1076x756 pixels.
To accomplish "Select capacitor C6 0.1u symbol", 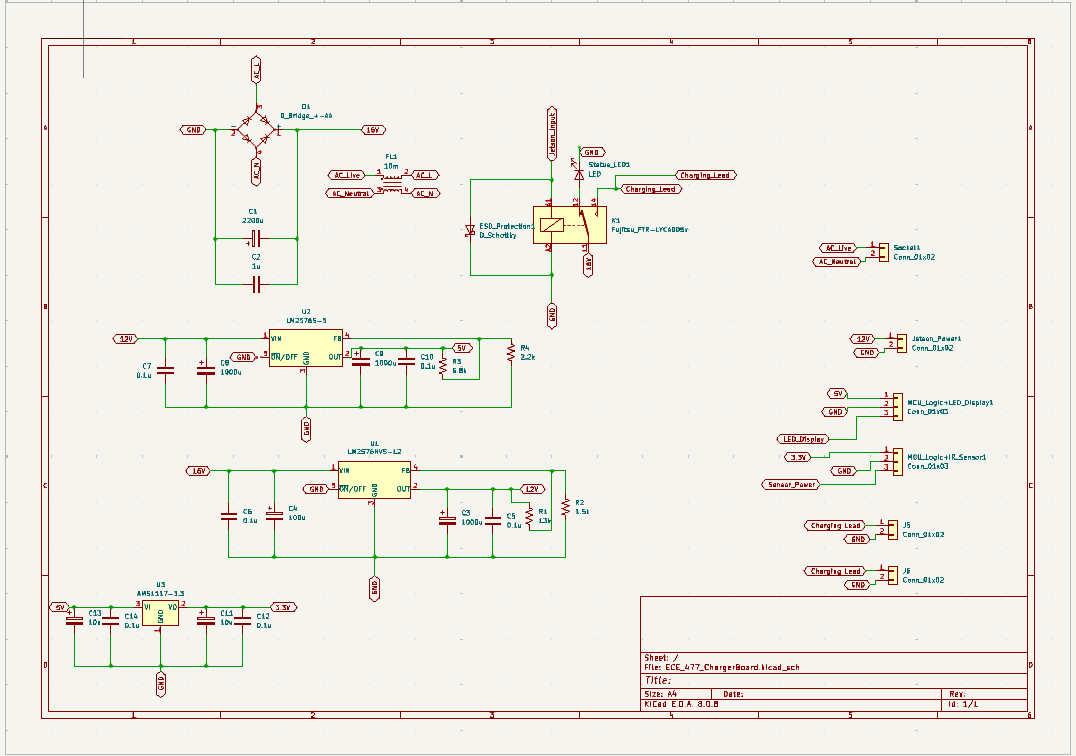I will (x=229, y=516).
